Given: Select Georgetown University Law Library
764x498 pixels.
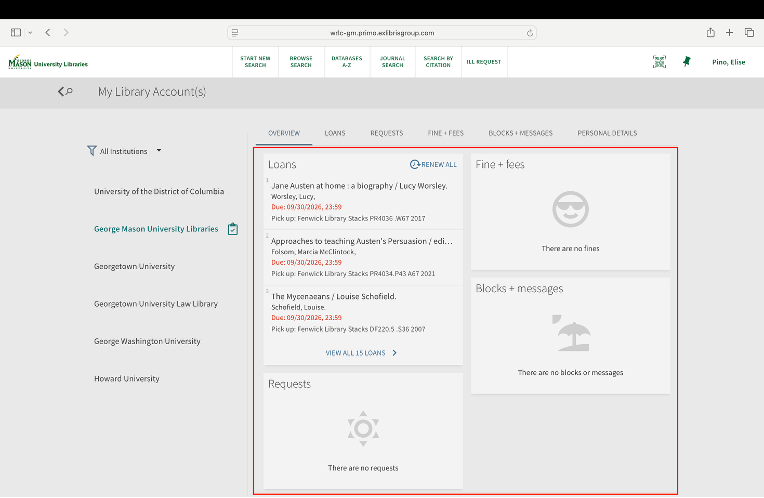Looking at the screenshot, I should point(156,304).
